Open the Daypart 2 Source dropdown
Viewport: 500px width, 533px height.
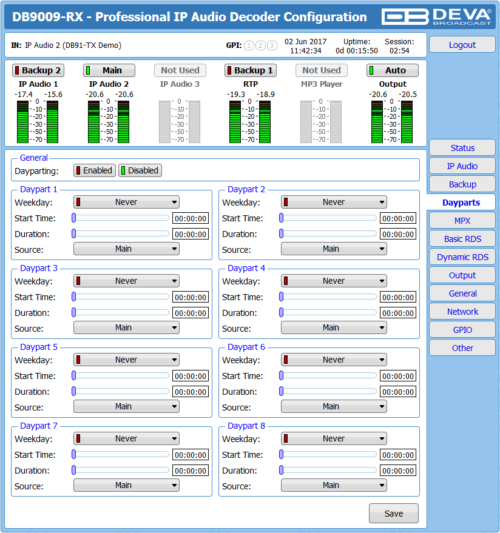(334, 249)
